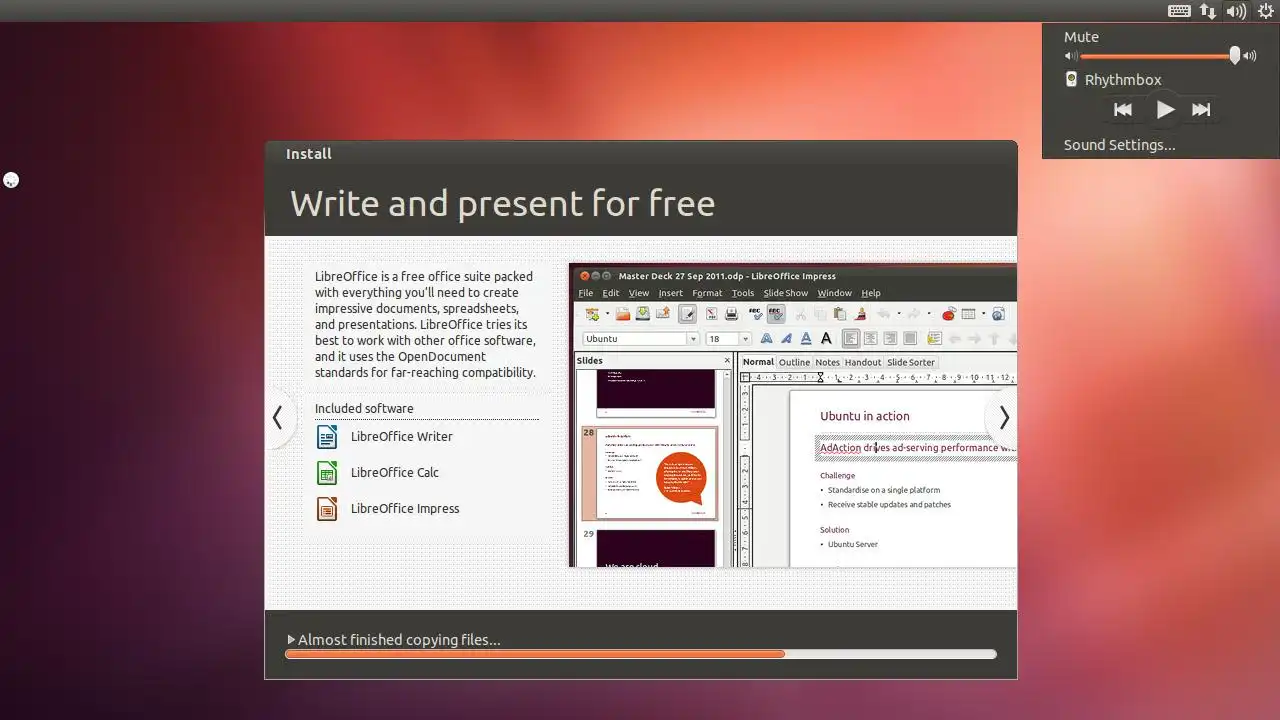This screenshot has width=1280, height=720.
Task: Toggle the AutoSpellcheck icon
Action: click(775, 314)
